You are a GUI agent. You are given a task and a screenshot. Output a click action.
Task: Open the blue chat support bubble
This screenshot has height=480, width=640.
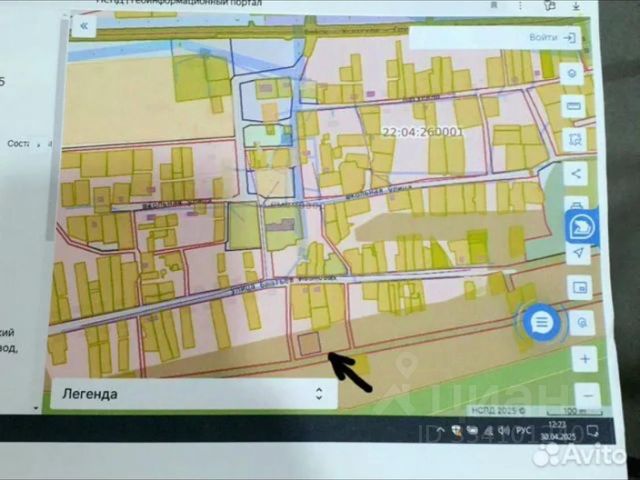pos(541,322)
